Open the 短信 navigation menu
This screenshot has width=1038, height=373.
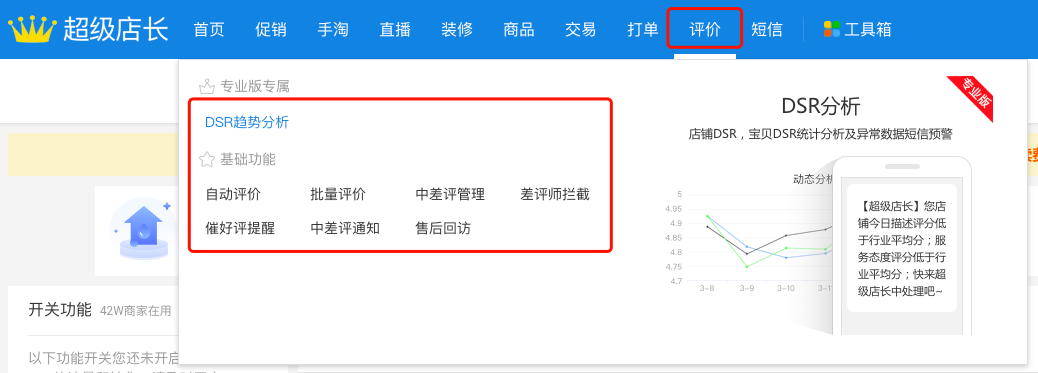[x=767, y=29]
